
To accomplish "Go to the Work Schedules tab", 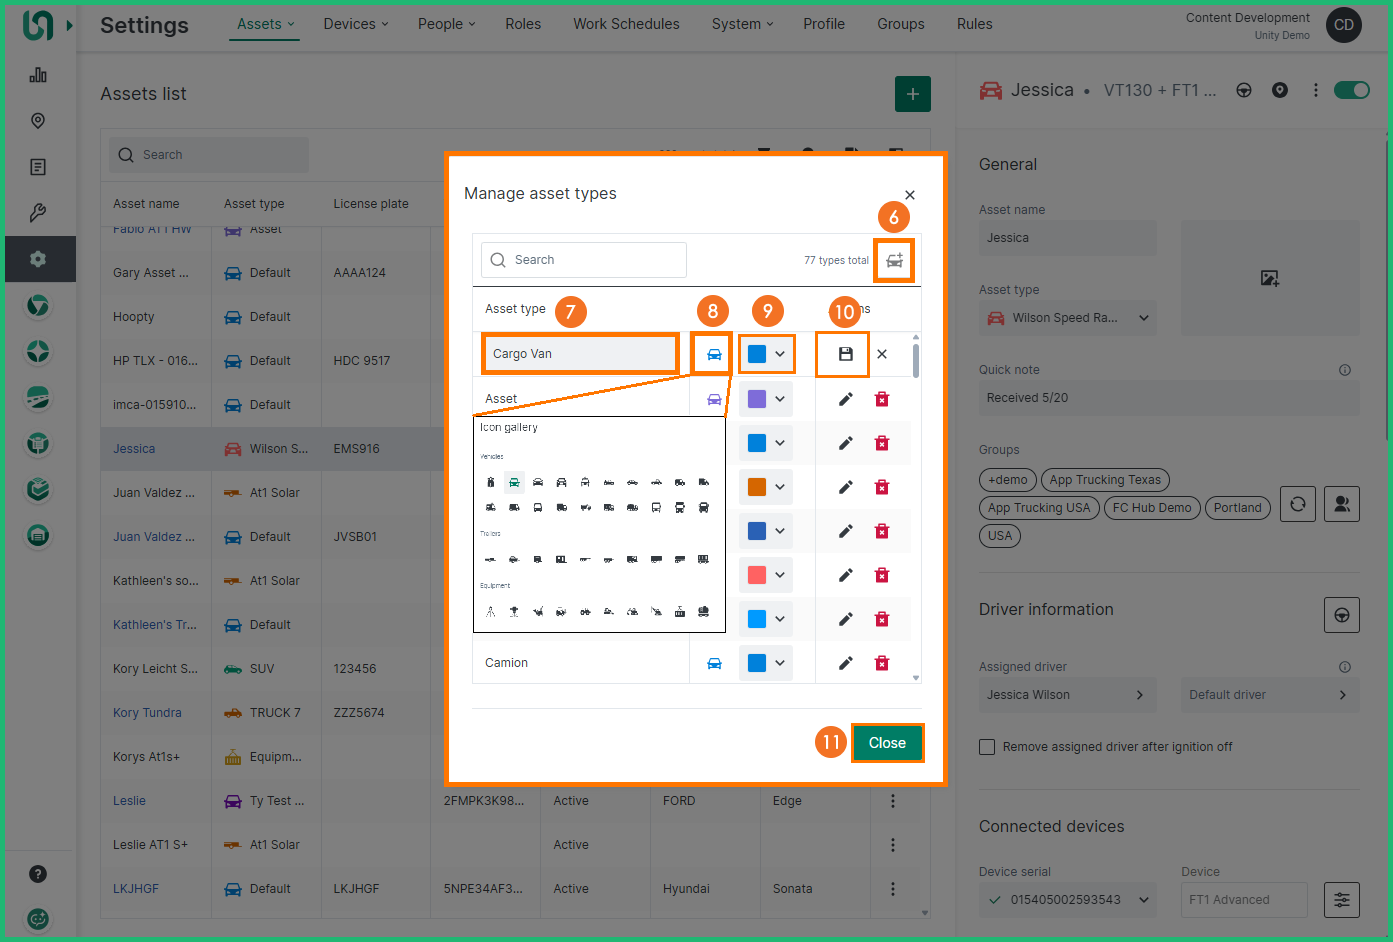I will [x=626, y=24].
